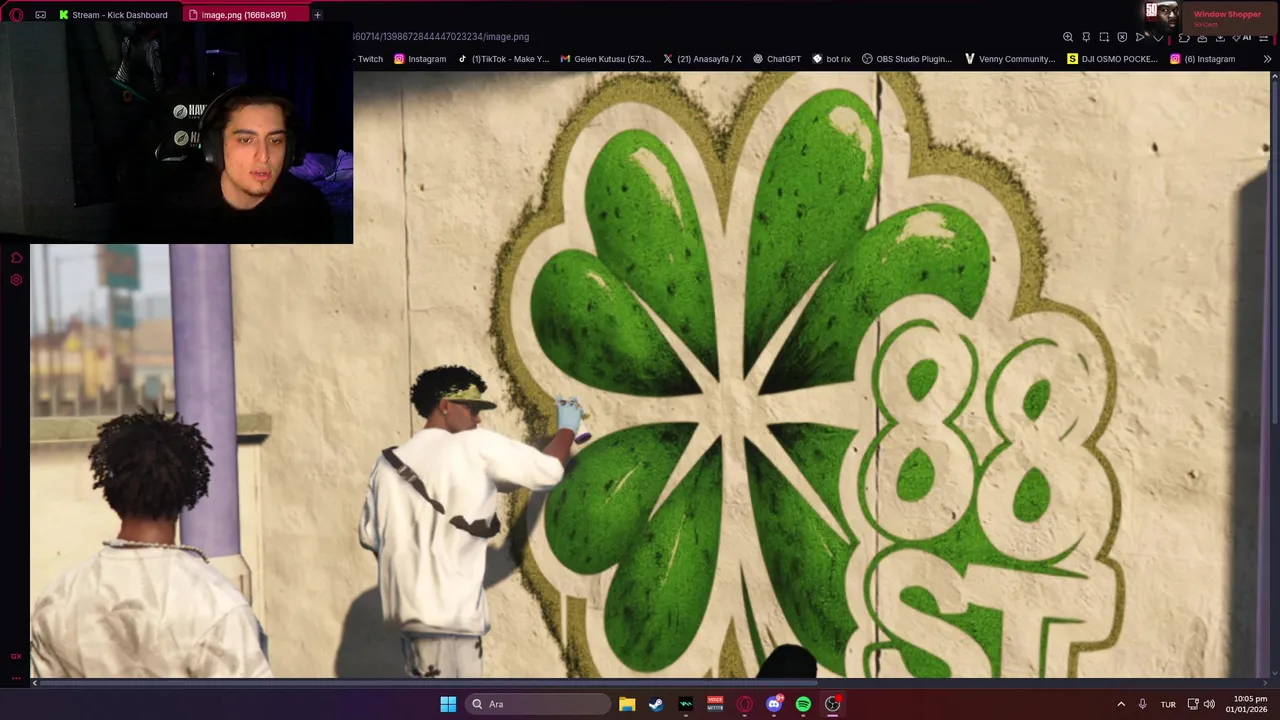This screenshot has height=720, width=1280.
Task: Open a new tab with the plus button
Action: tap(317, 15)
